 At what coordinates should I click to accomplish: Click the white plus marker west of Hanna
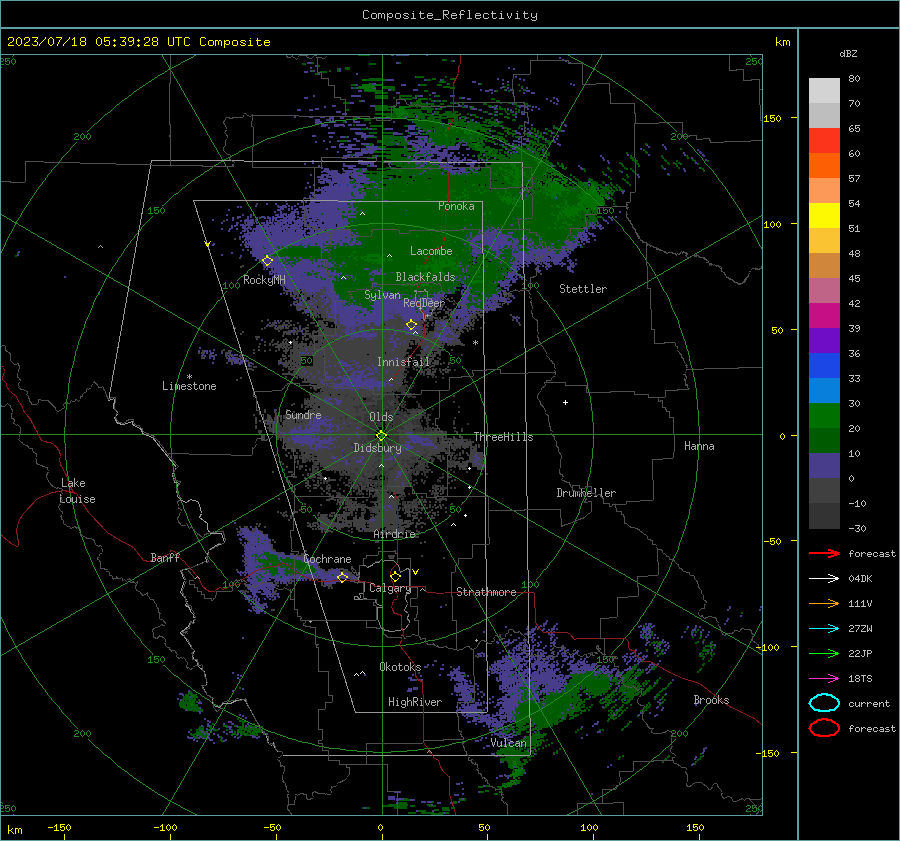coord(565,402)
